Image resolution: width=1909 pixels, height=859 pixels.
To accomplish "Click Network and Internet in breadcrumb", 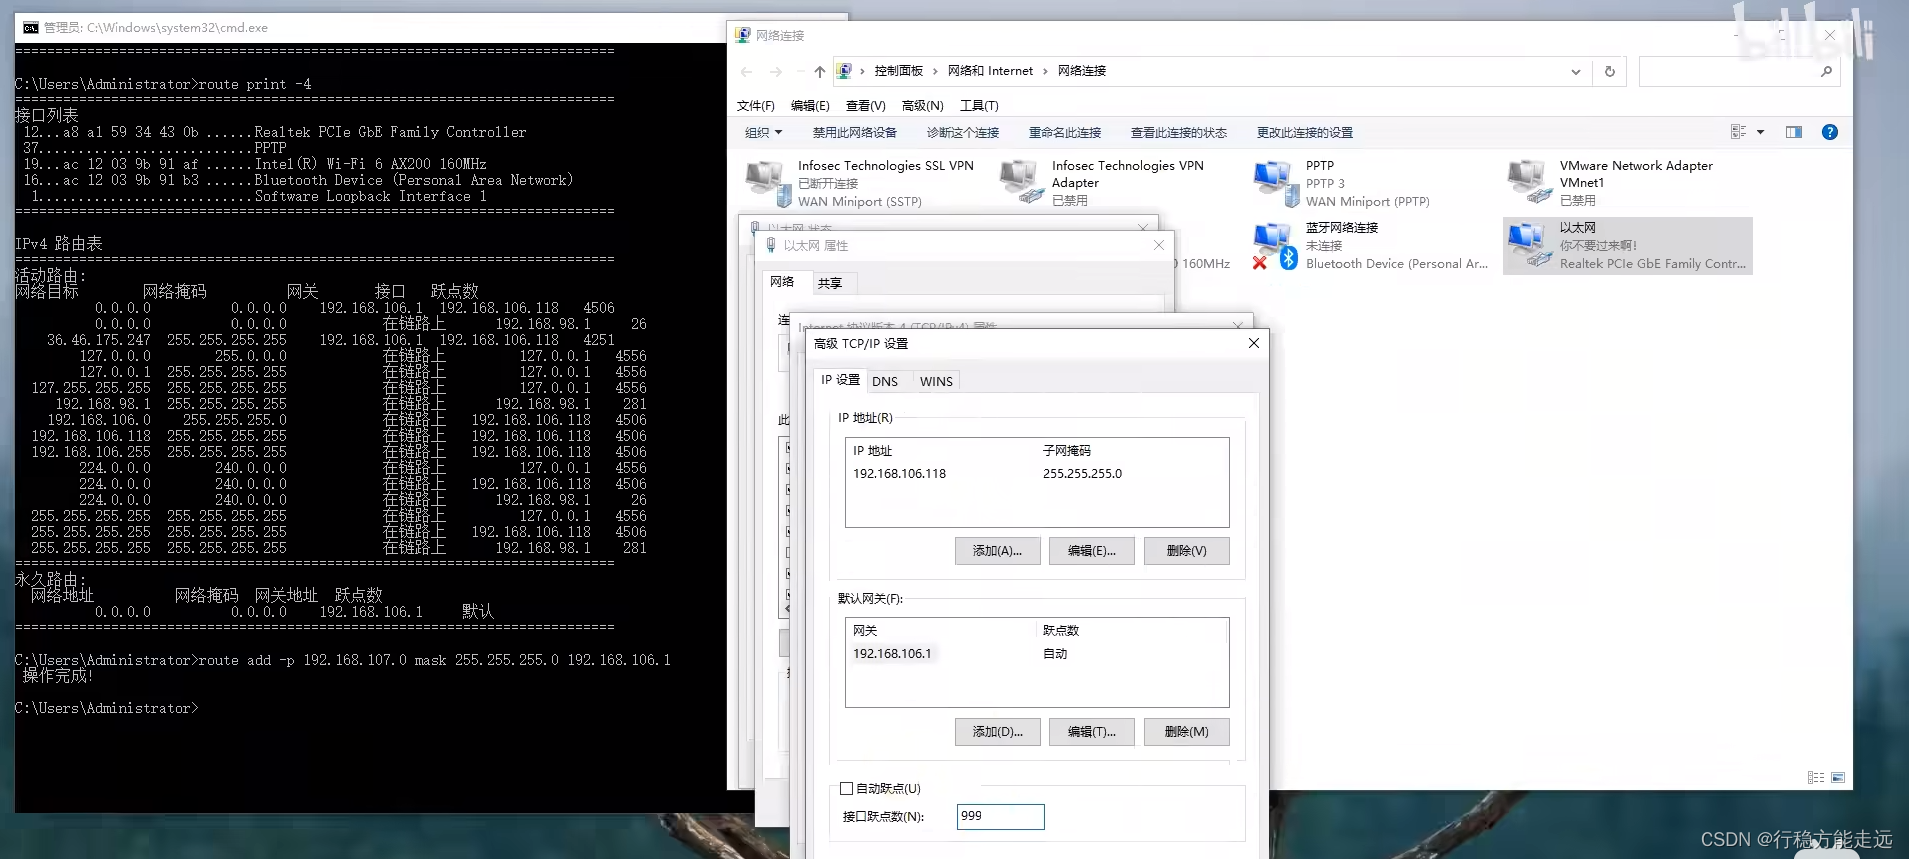I will (990, 71).
